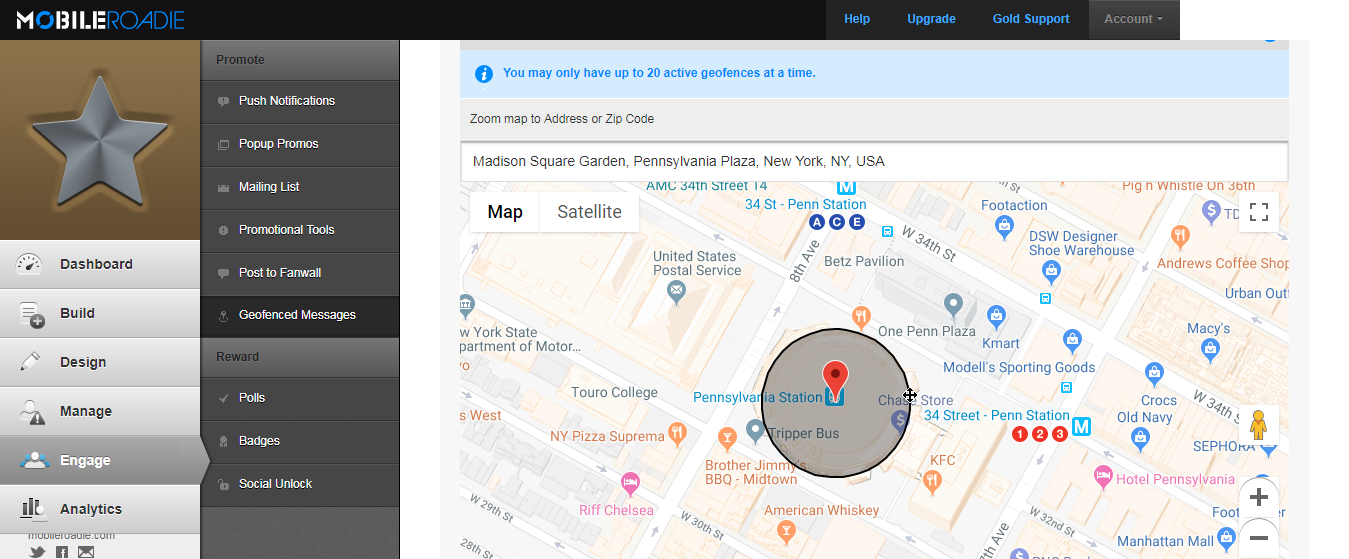Image resolution: width=1349 pixels, height=559 pixels.
Task: Open the Help page
Action: [x=857, y=19]
